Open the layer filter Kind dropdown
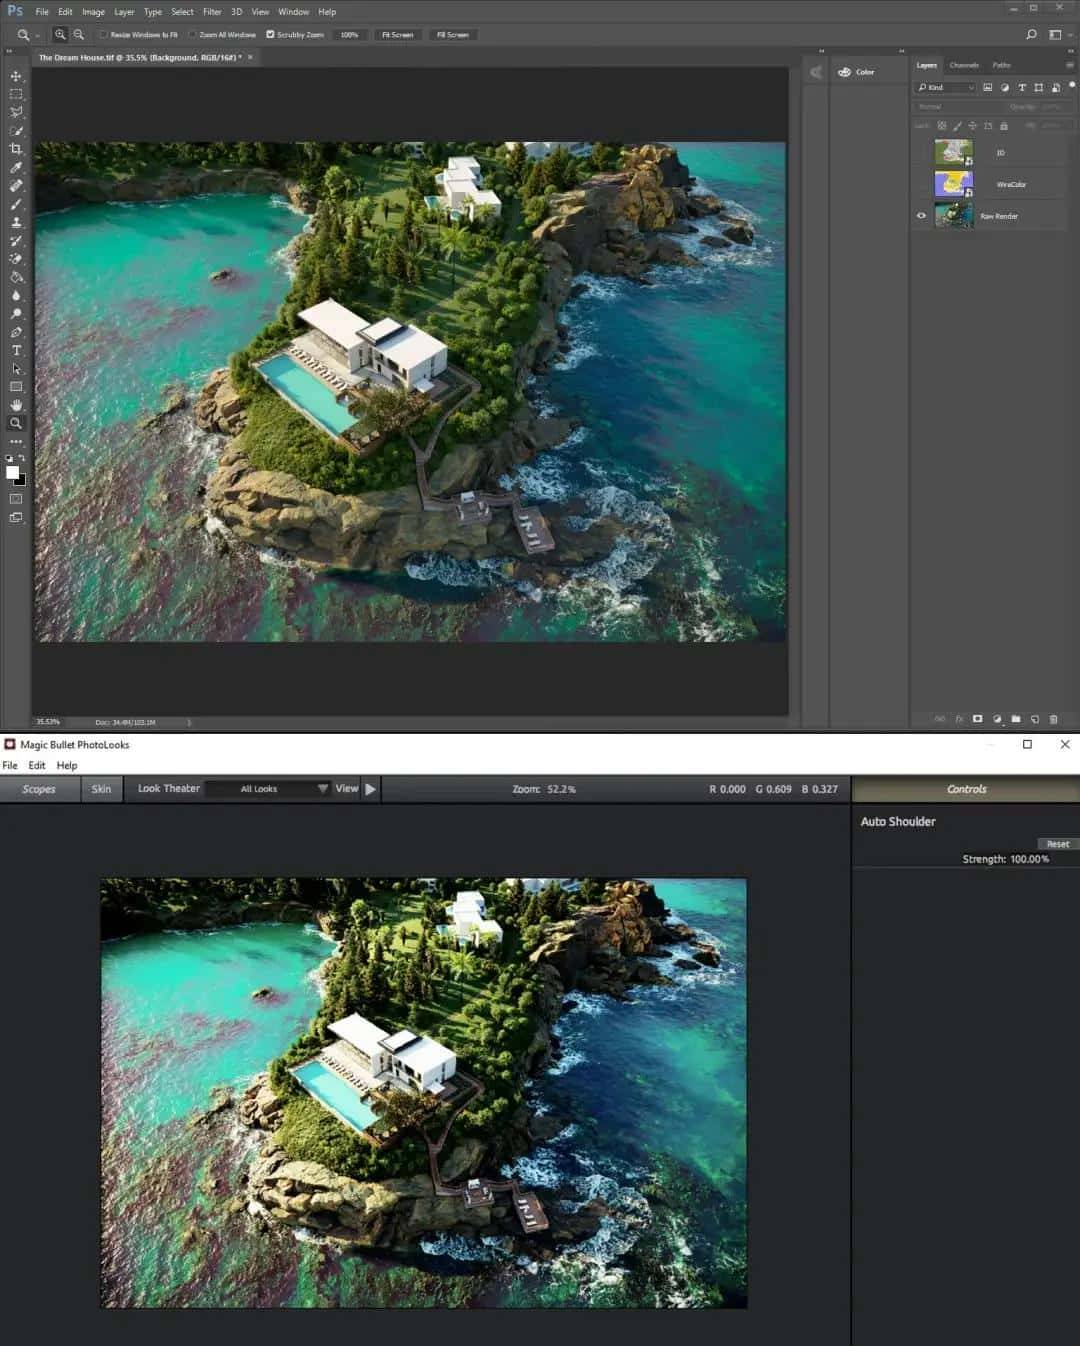The width and height of the screenshot is (1080, 1346). (944, 87)
